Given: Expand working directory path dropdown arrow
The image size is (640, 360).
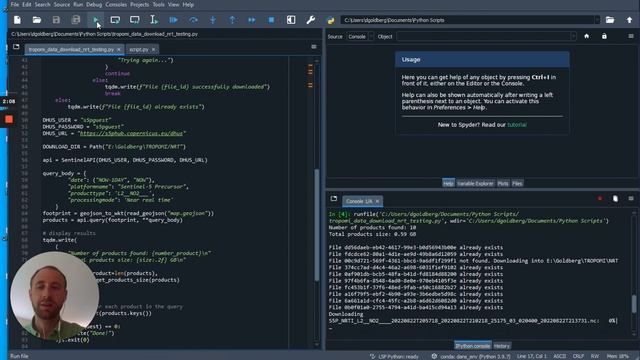Looking at the screenshot, I should click(597, 20).
